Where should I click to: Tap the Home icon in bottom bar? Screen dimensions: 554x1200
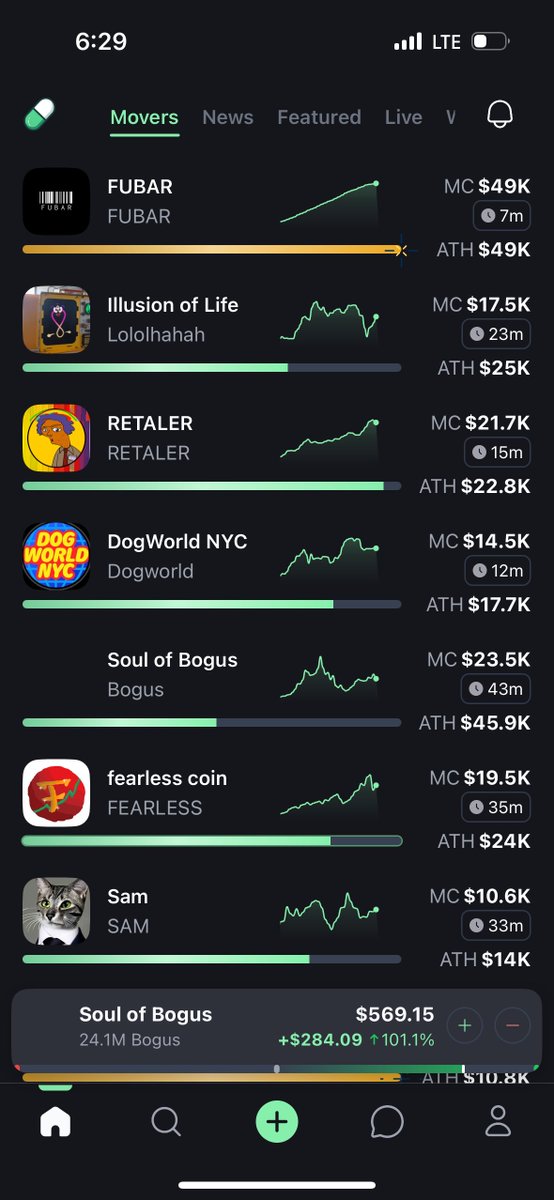56,1123
